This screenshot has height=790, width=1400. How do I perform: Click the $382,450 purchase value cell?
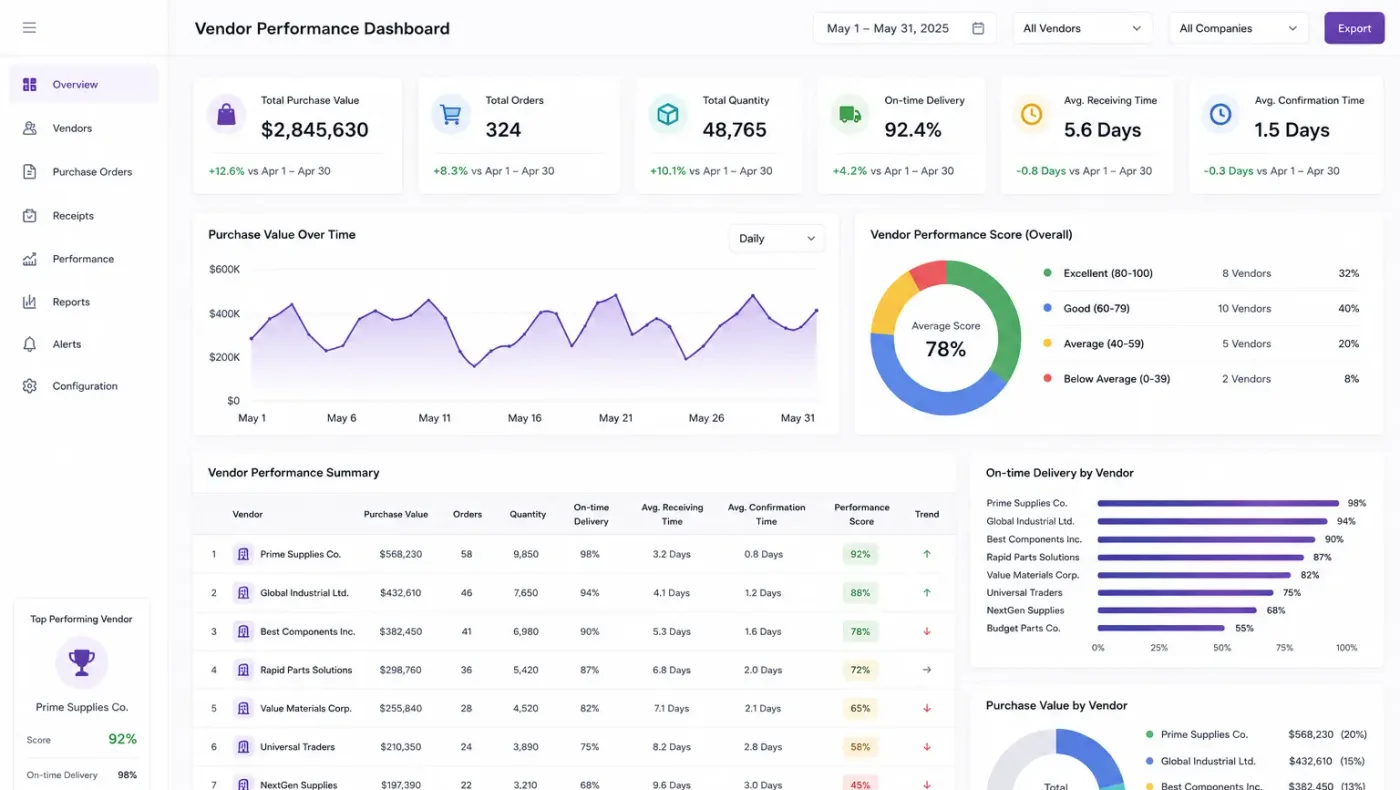click(401, 632)
